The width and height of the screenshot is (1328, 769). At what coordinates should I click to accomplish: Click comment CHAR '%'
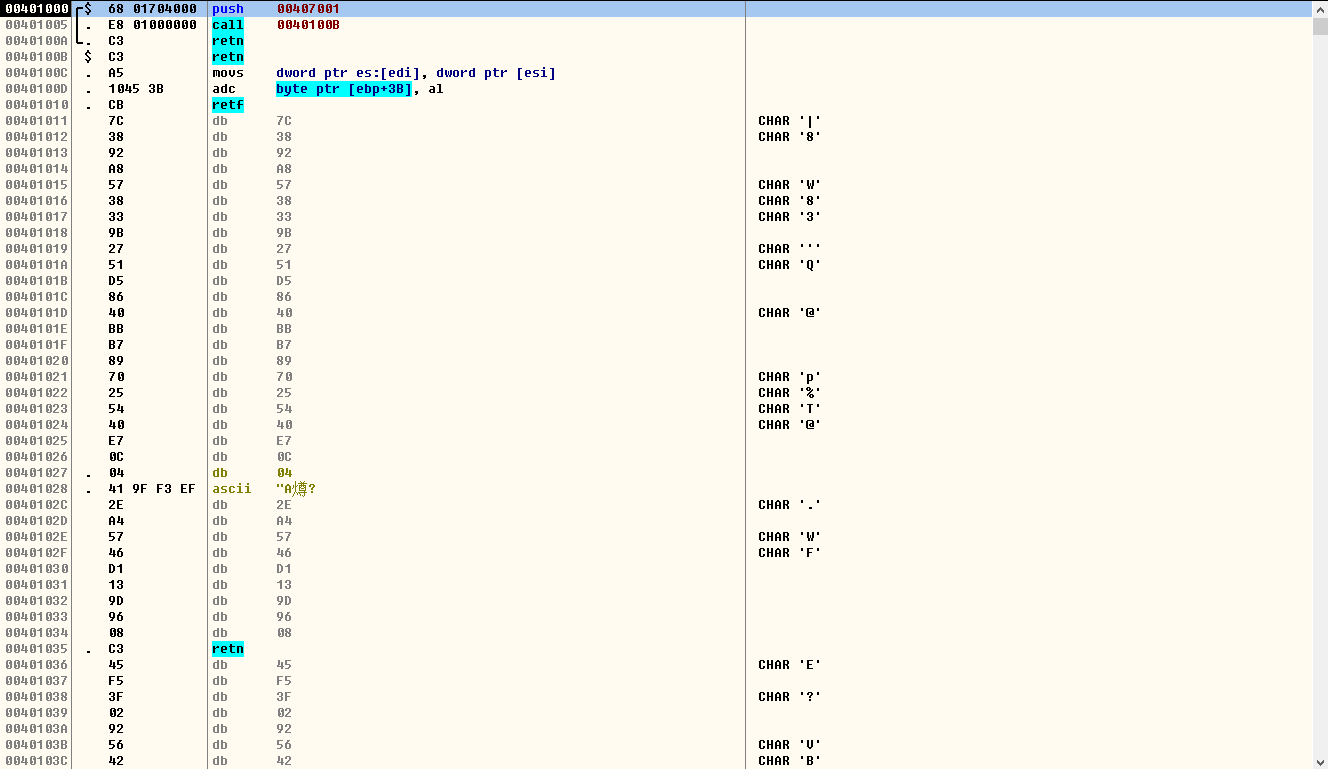[789, 393]
